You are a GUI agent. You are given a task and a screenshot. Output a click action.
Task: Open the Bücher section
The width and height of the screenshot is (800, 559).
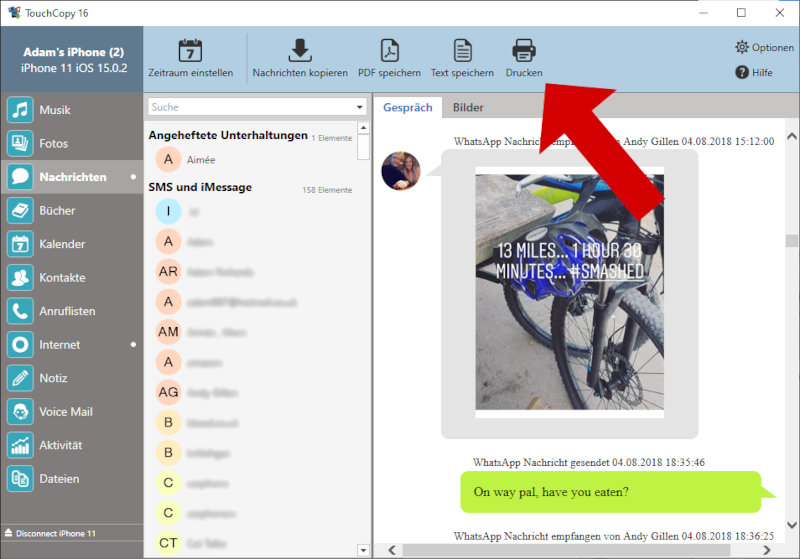click(71, 211)
